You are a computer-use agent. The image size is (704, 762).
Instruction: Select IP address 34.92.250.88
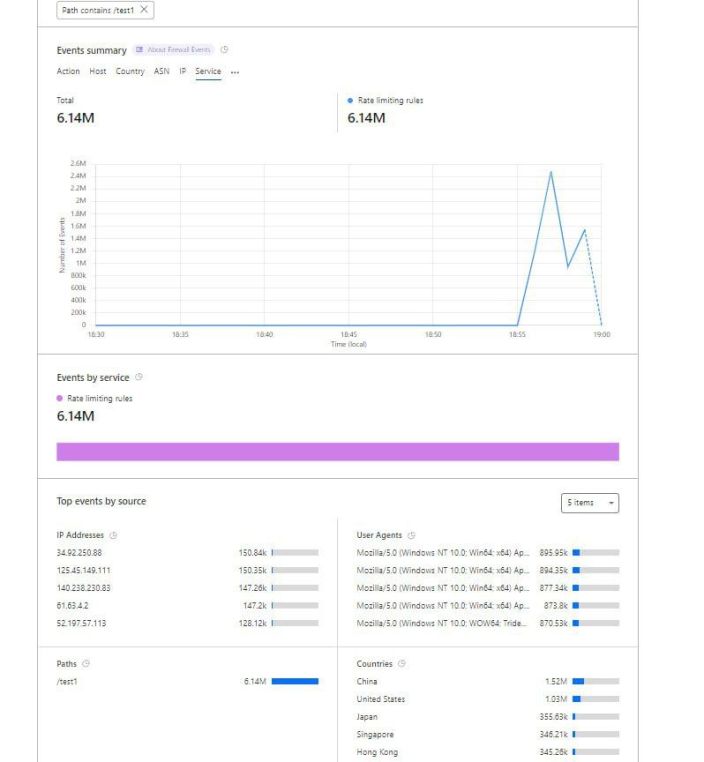coord(79,553)
